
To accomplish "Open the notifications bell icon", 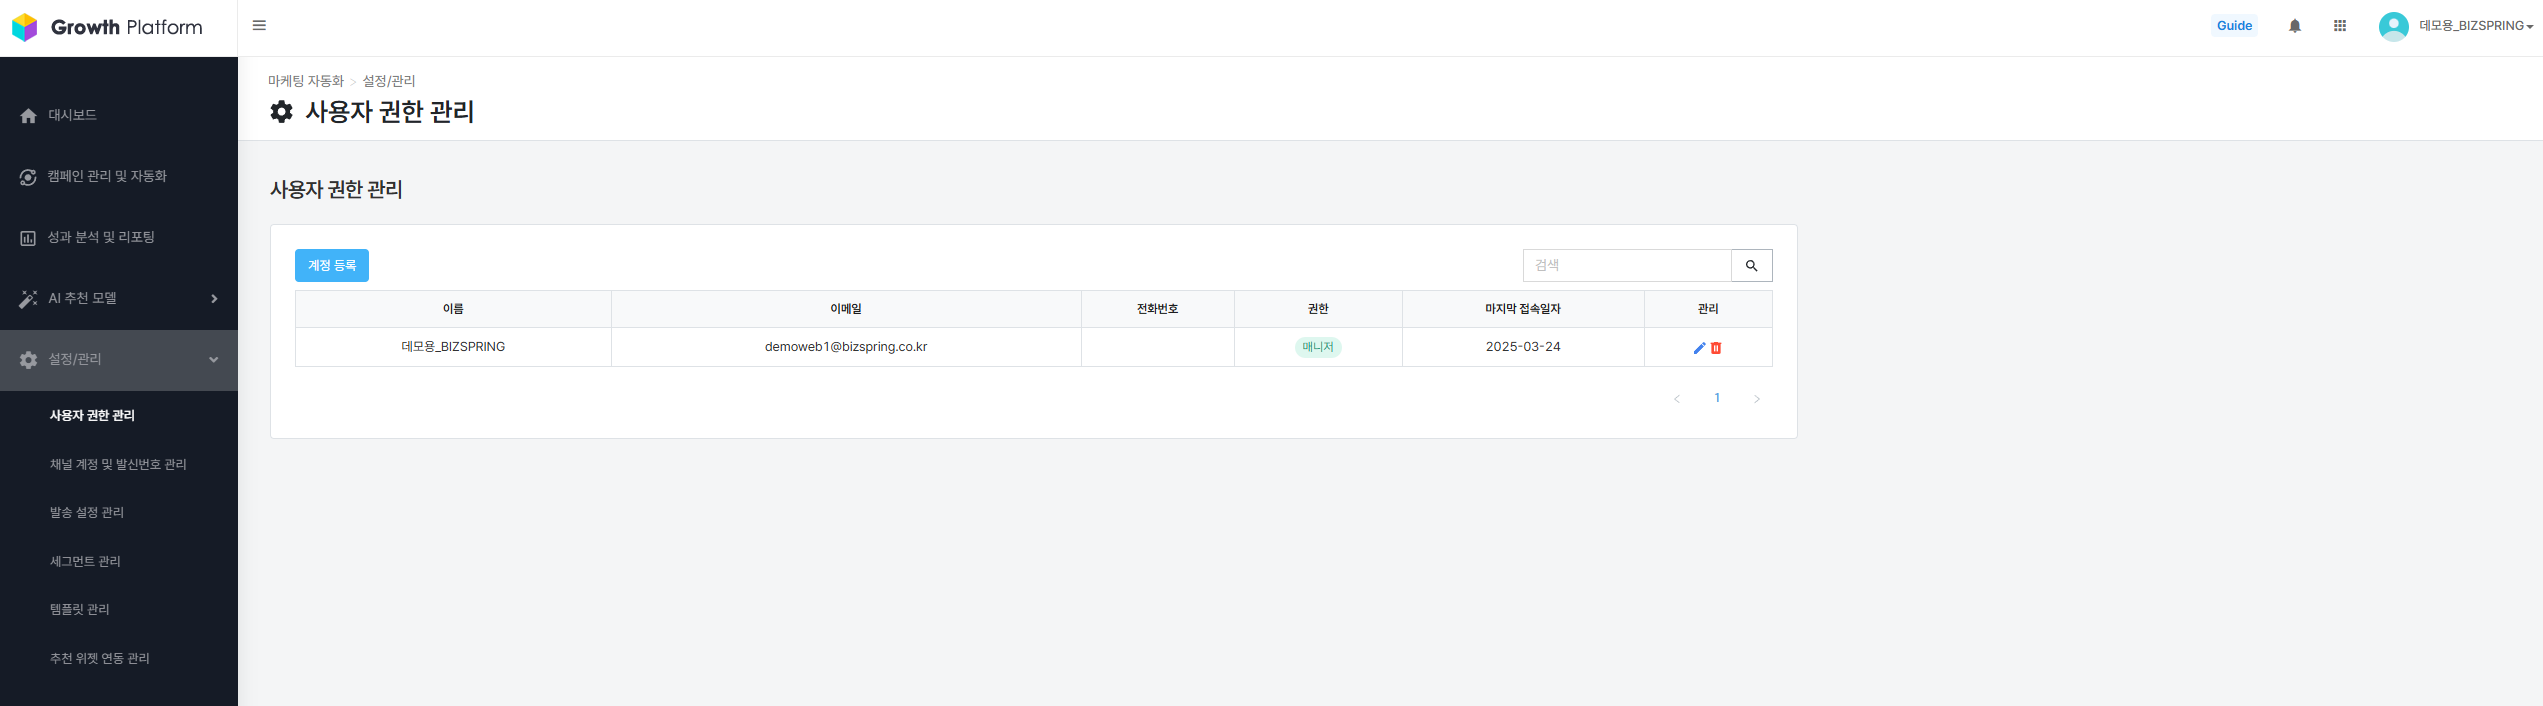I will (2294, 26).
